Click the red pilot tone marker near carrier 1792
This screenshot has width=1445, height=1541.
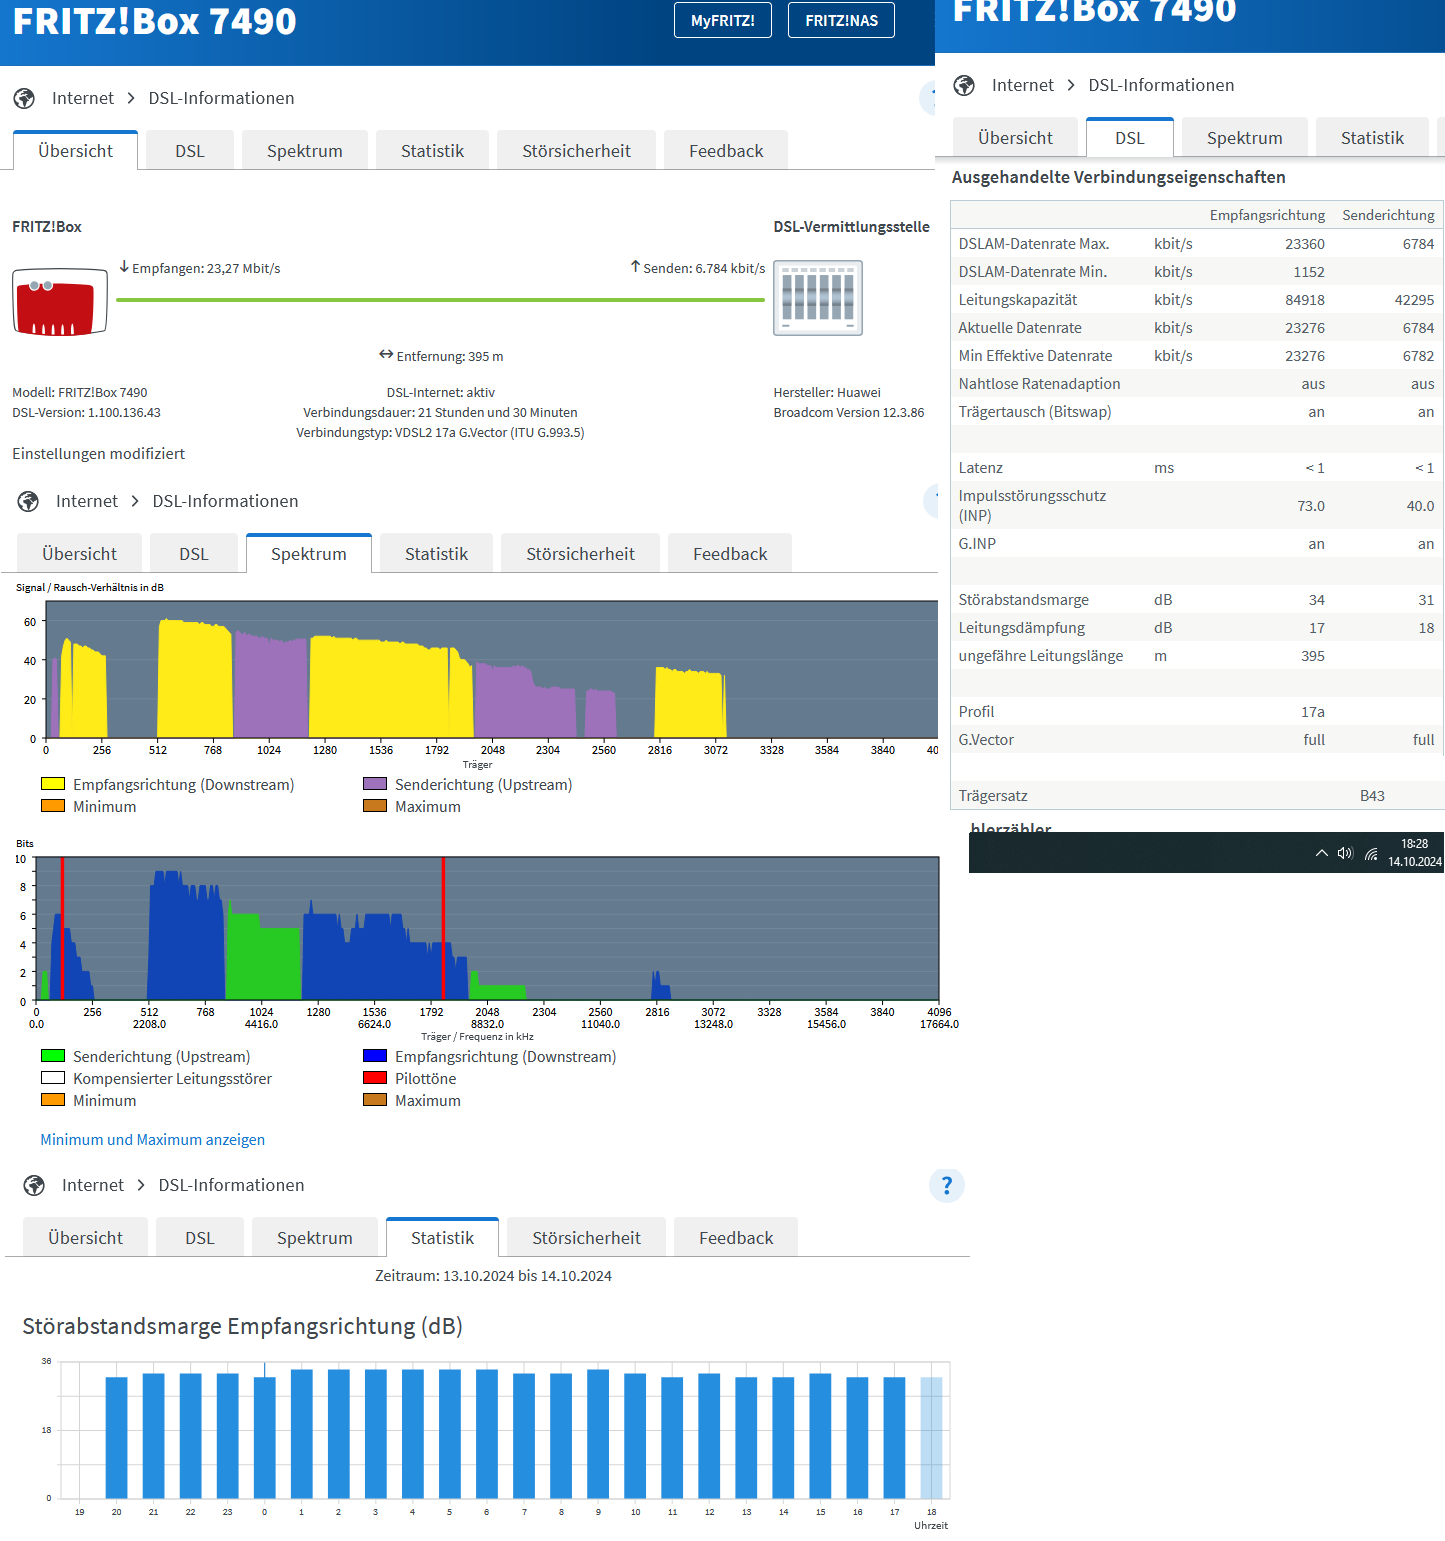(443, 928)
